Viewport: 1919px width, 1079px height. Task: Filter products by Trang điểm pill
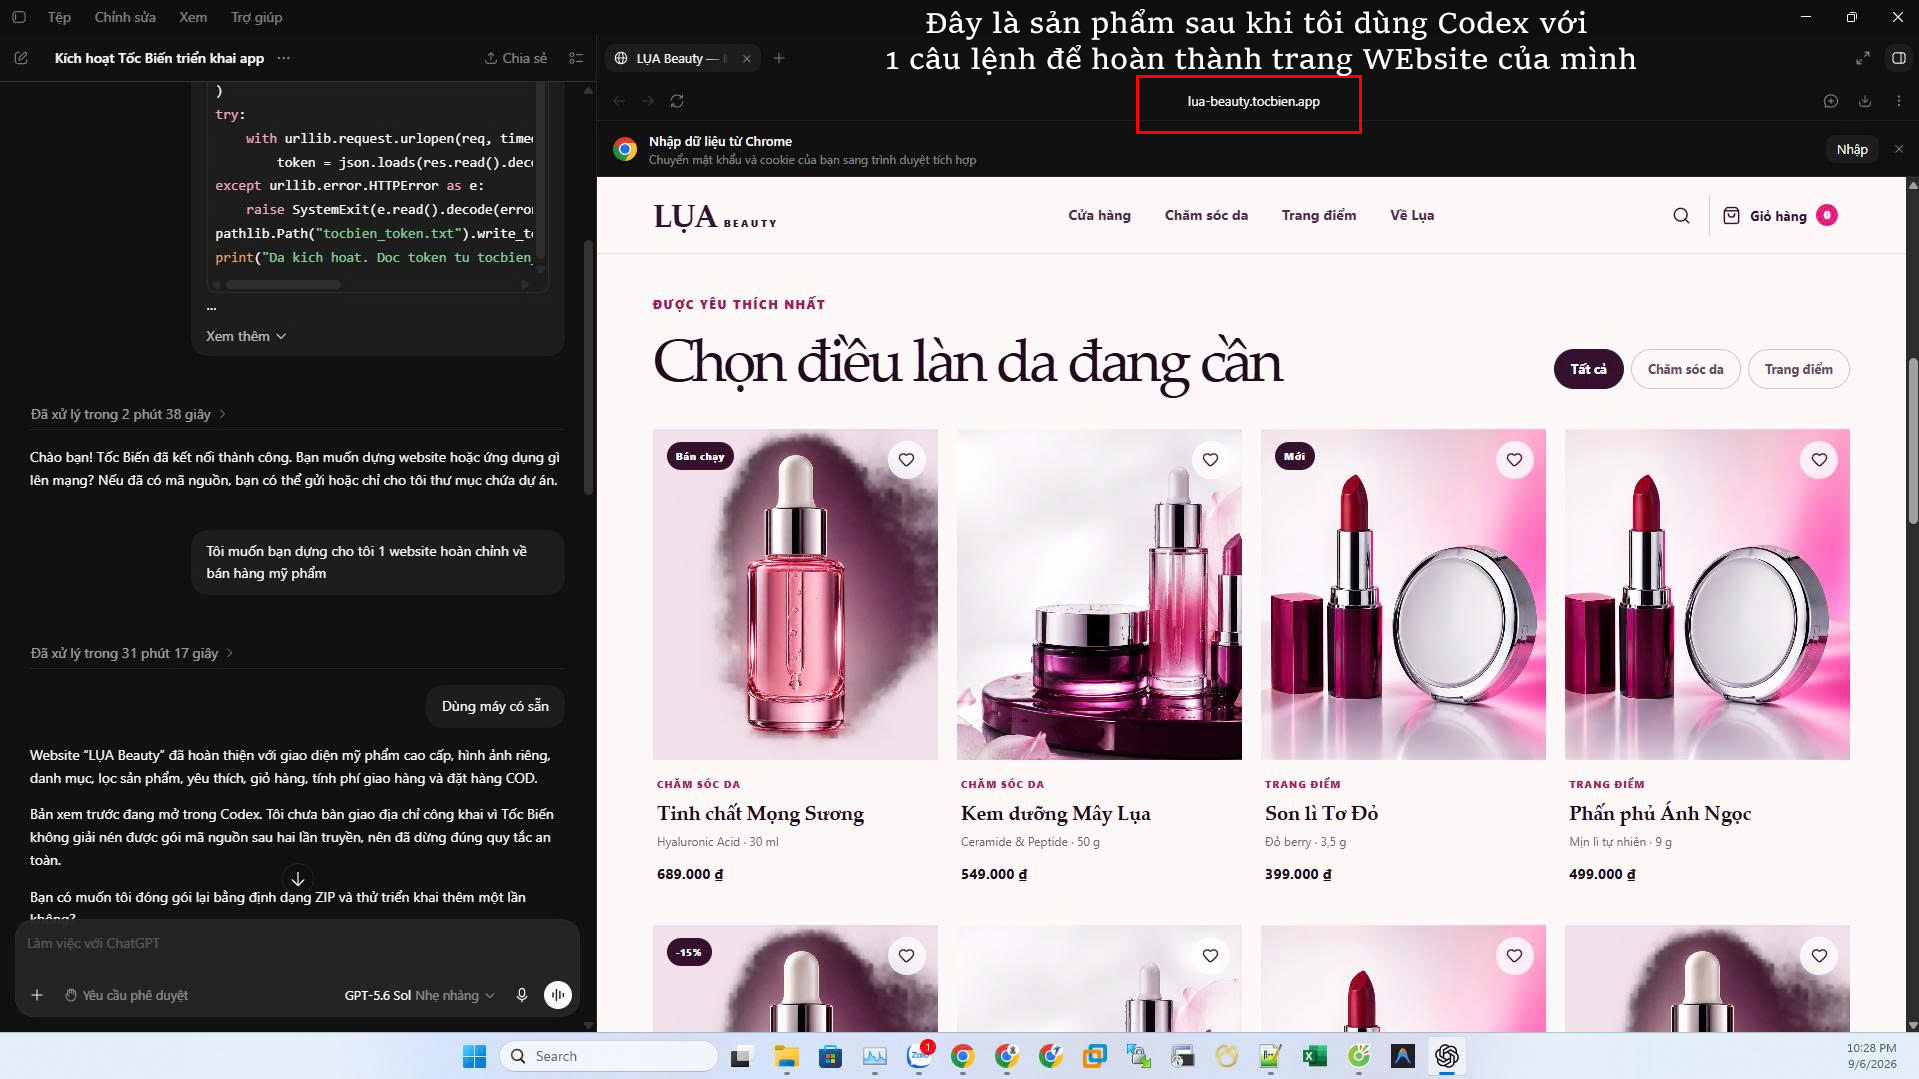[x=1798, y=369]
